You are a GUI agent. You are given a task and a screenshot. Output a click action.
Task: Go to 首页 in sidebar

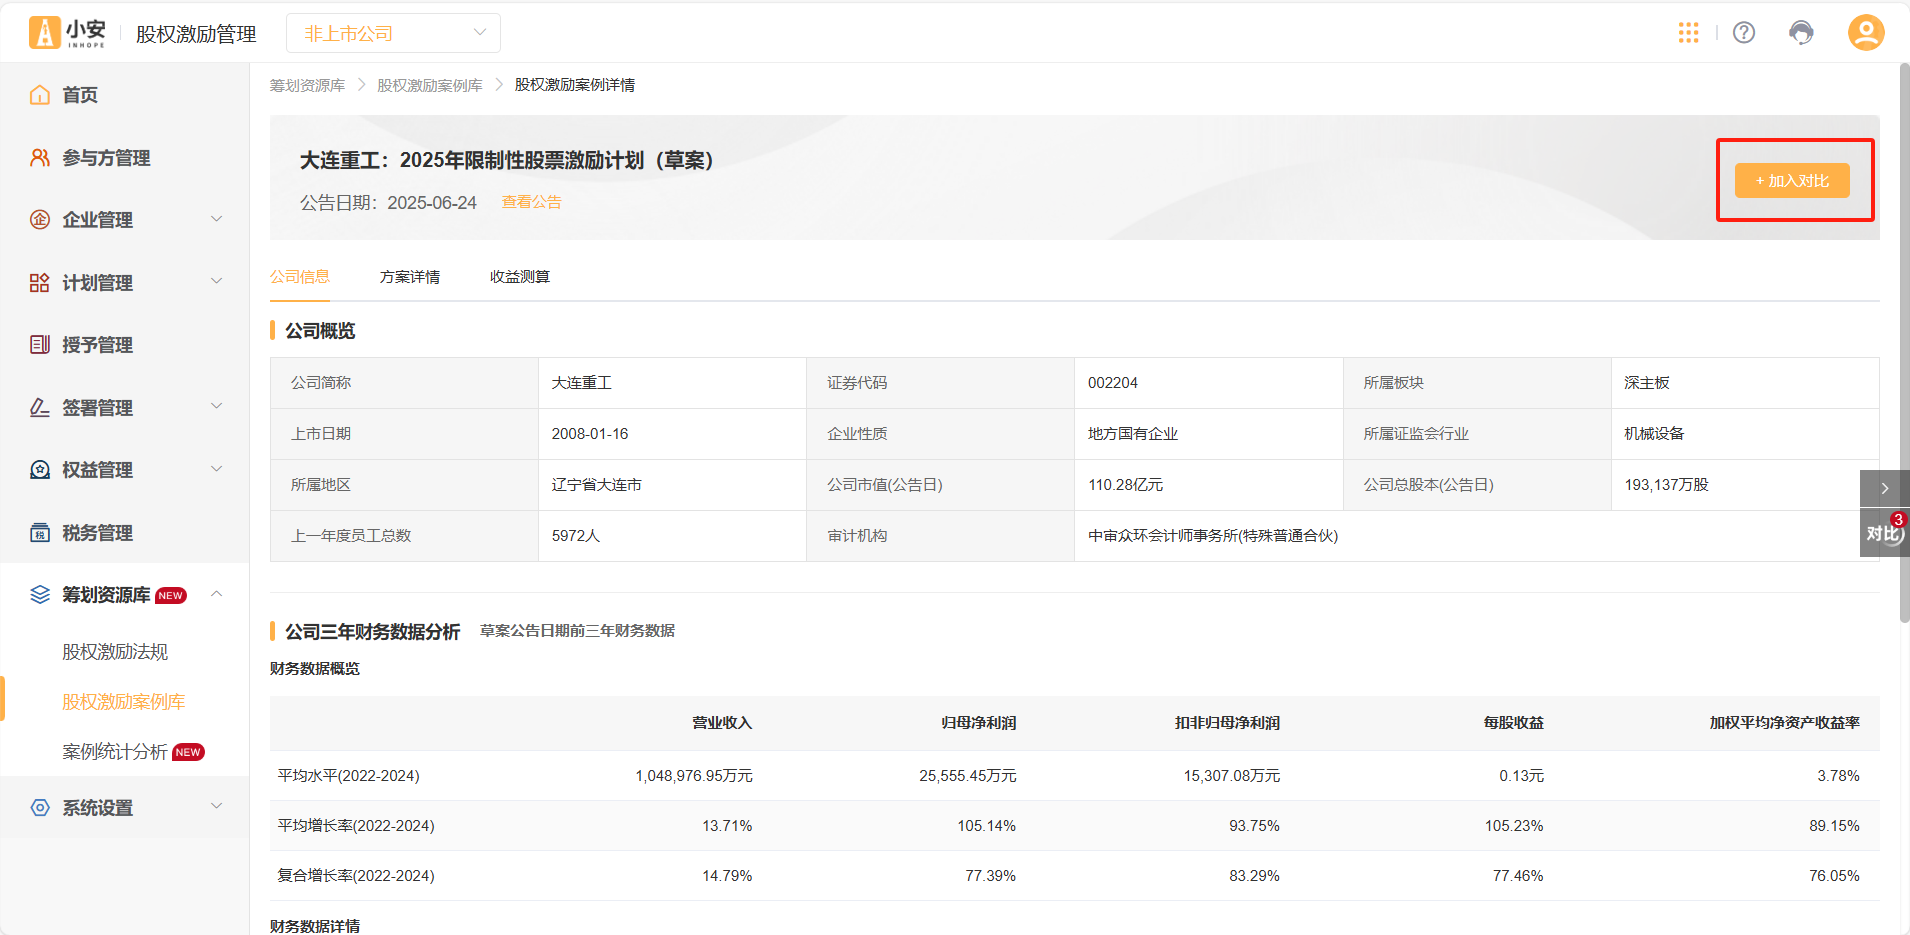pyautogui.click(x=80, y=95)
